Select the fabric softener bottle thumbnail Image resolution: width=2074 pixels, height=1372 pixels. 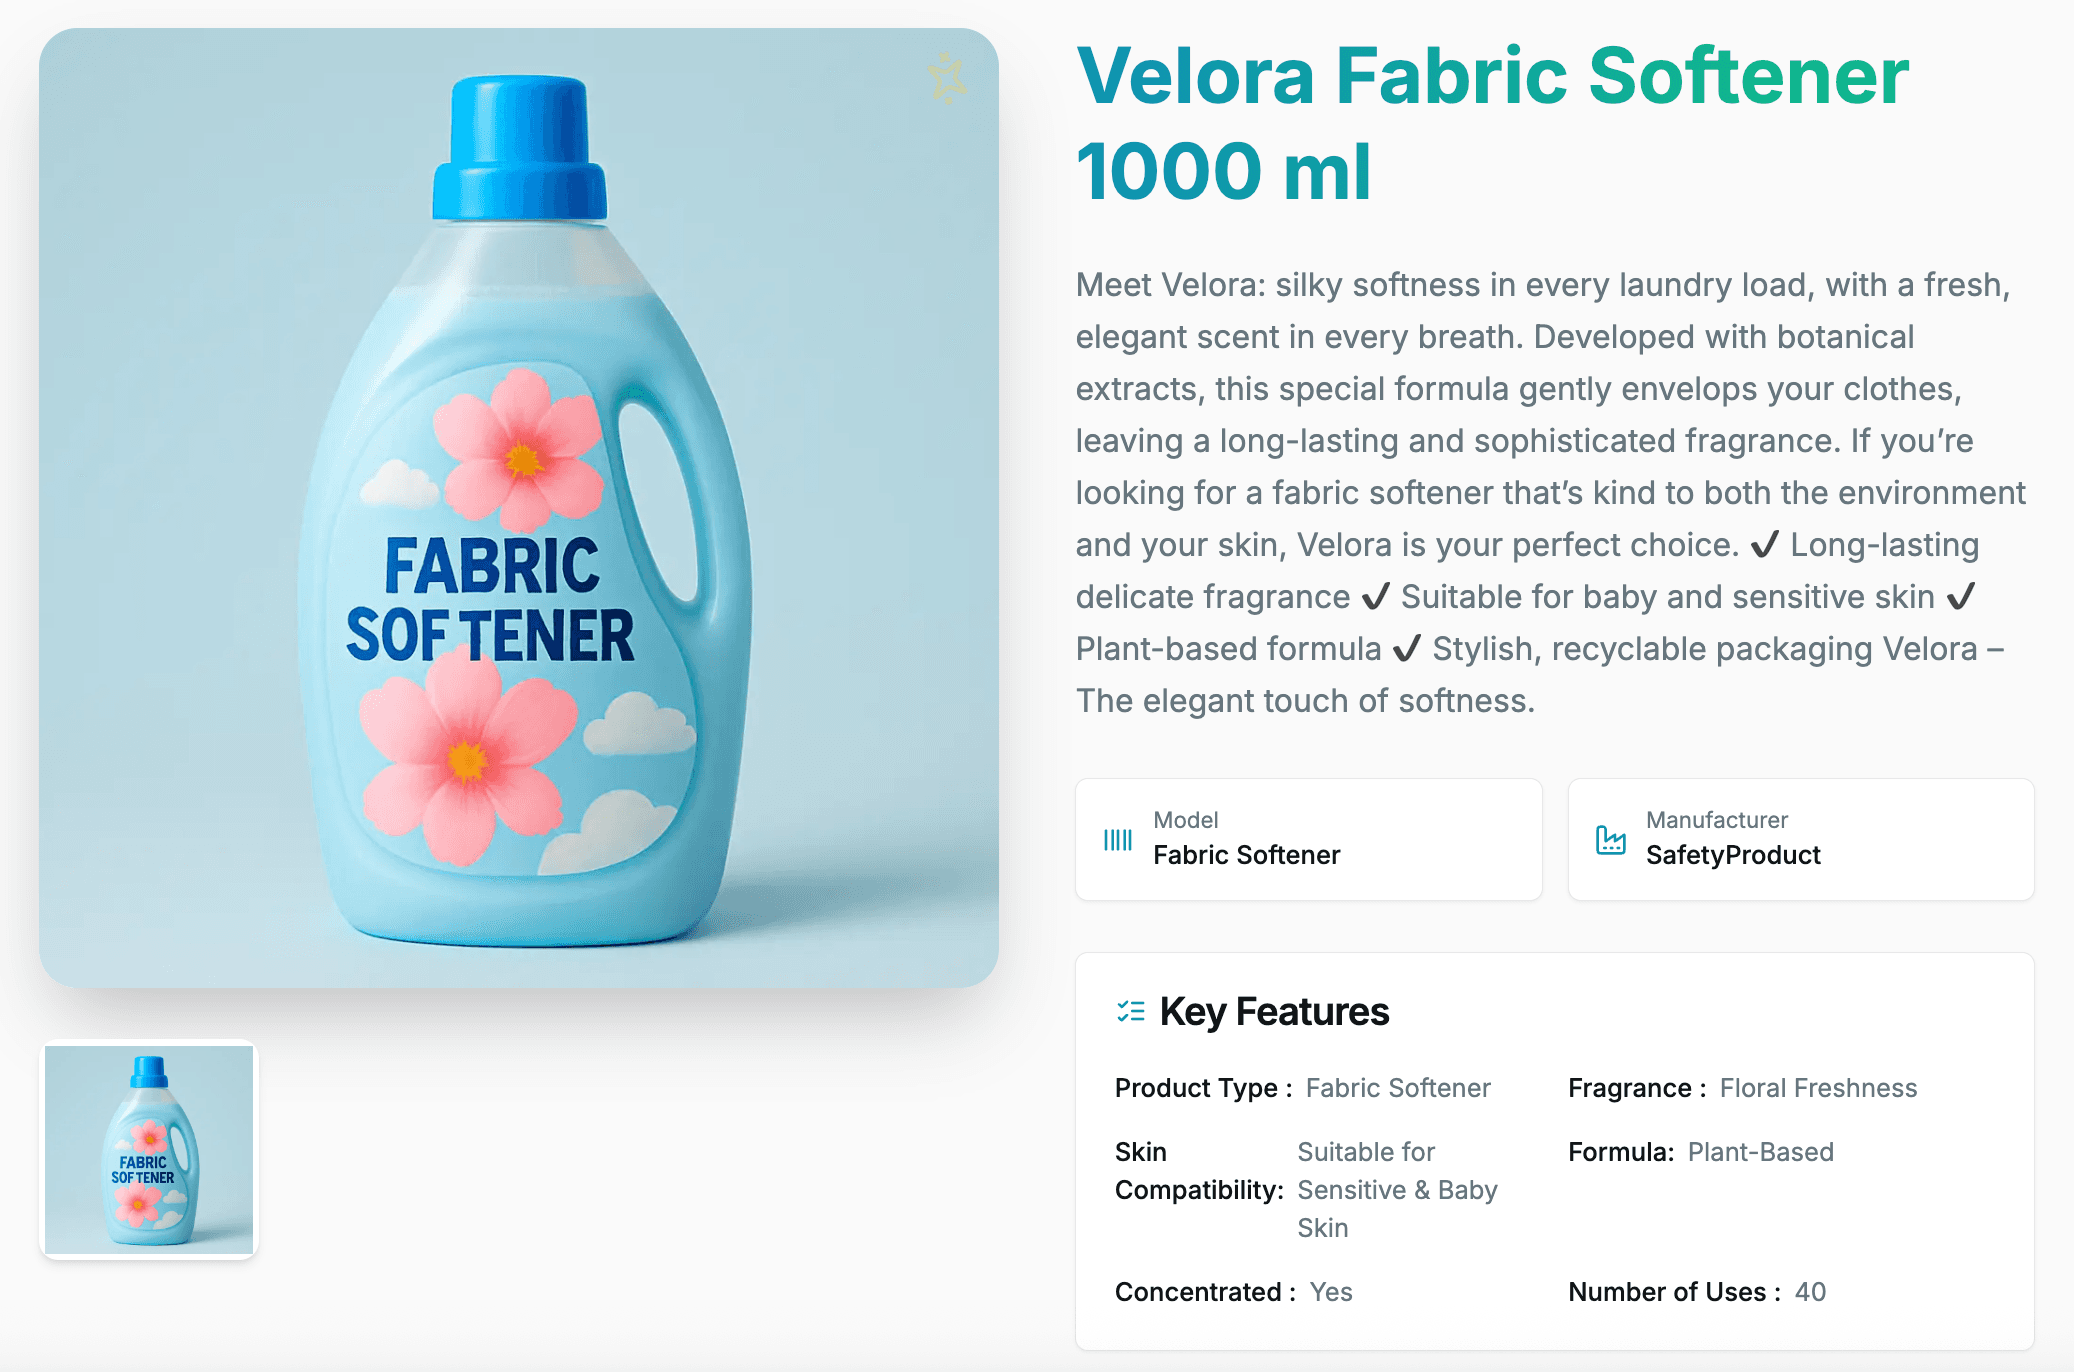(149, 1150)
